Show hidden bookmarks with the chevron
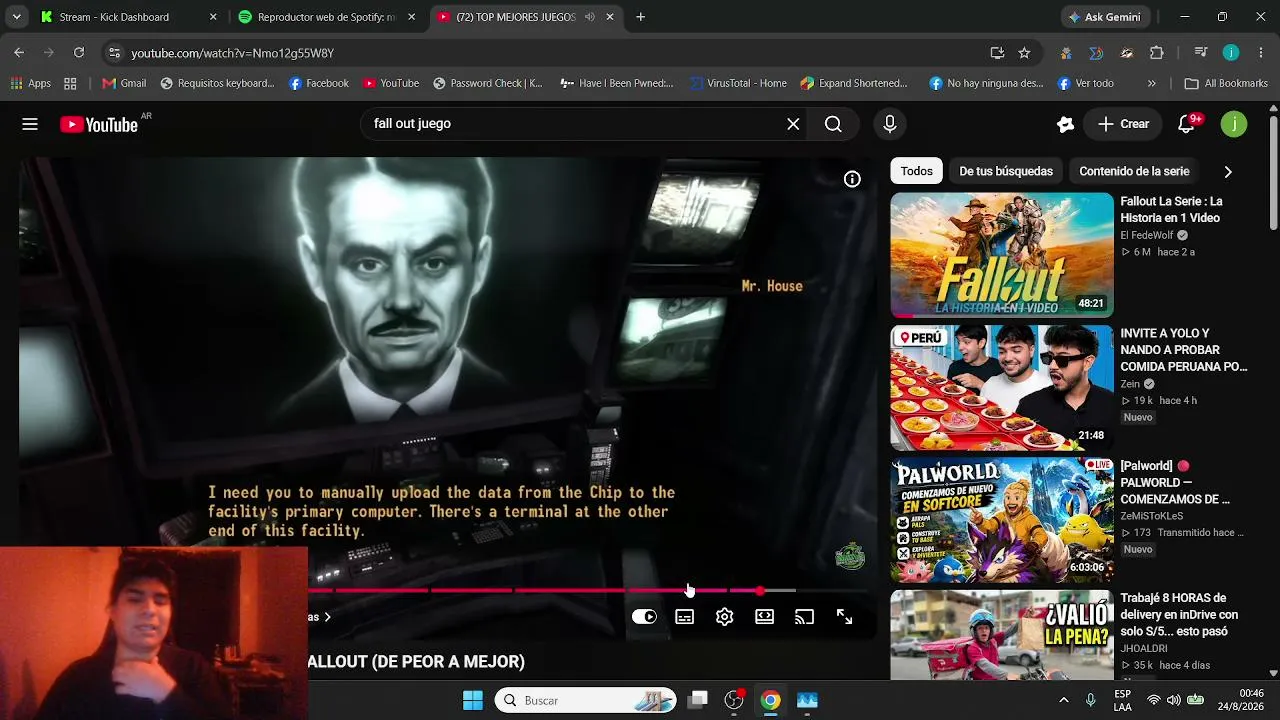The image size is (1280, 720). click(x=1152, y=83)
